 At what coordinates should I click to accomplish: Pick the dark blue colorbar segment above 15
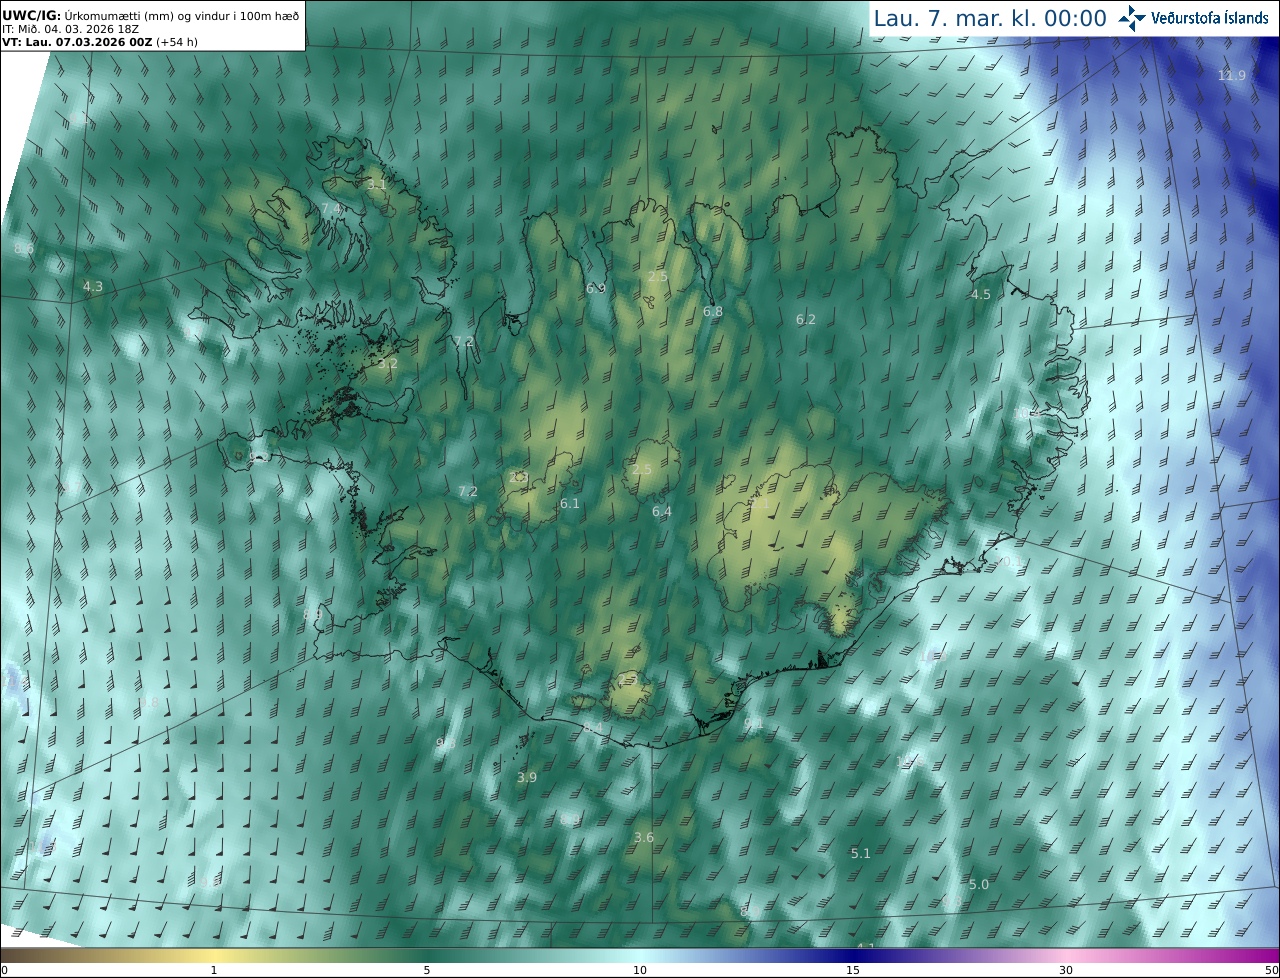853,955
